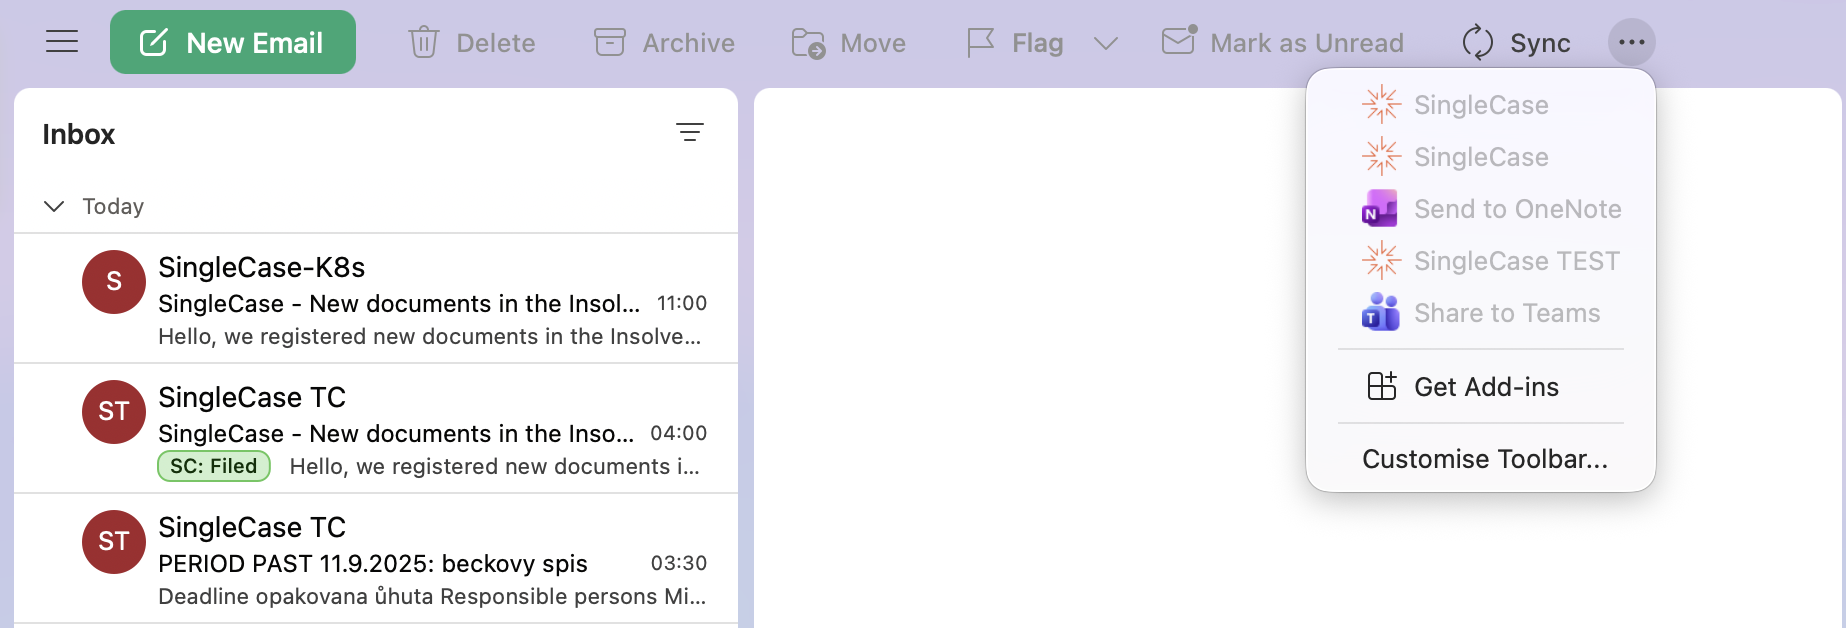Click the 03:30 timestamp

tap(679, 563)
